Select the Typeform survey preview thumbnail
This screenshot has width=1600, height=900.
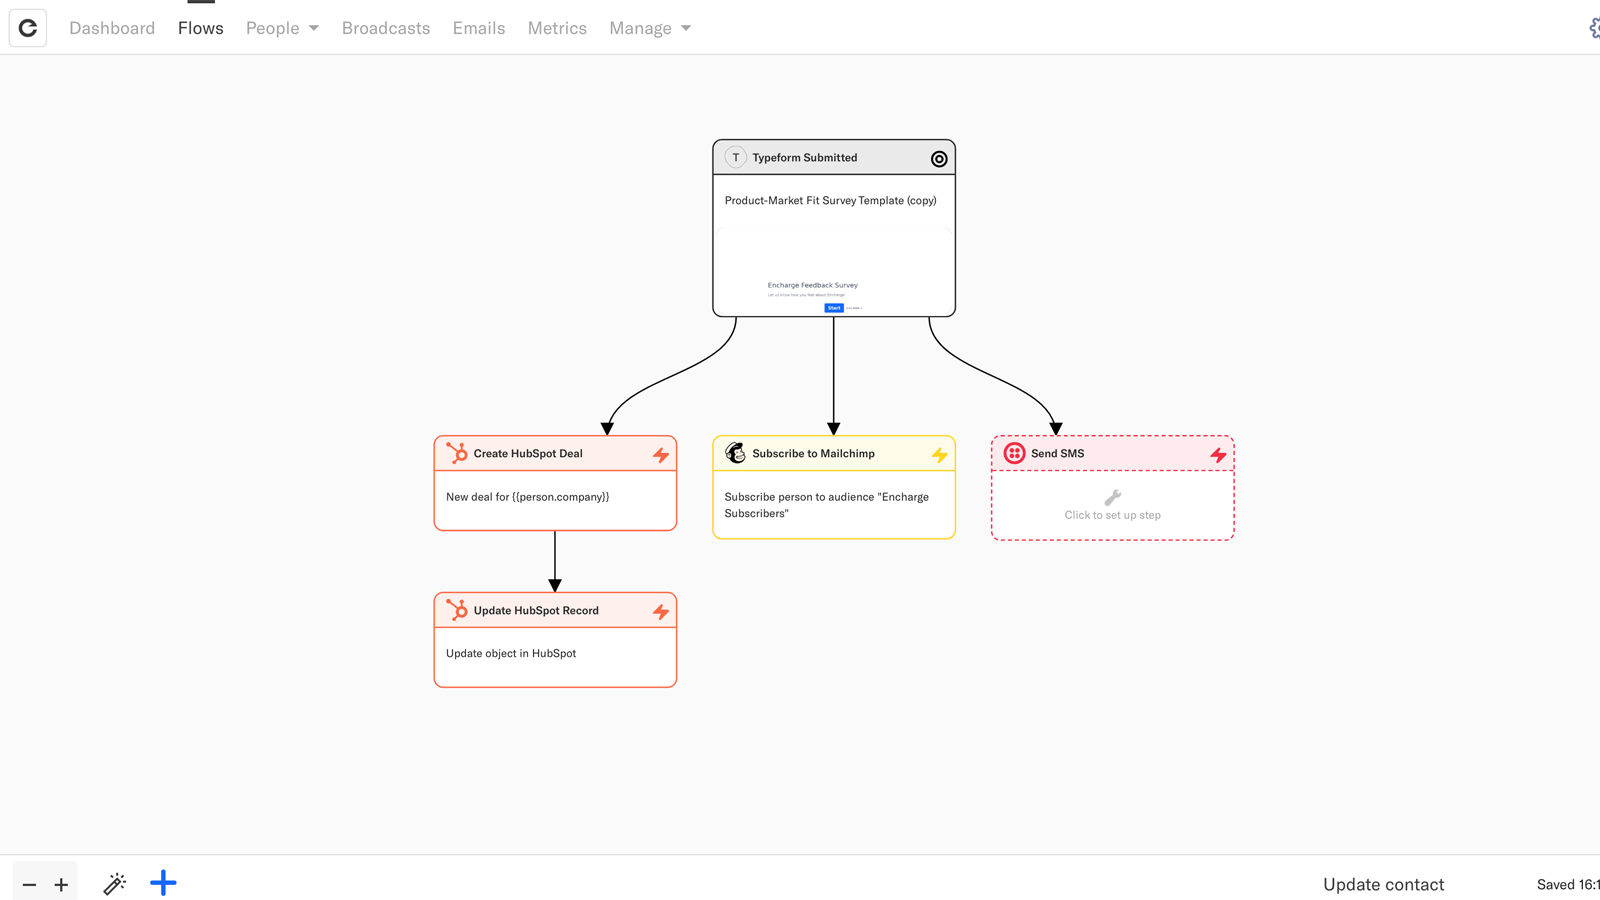pyautogui.click(x=833, y=270)
